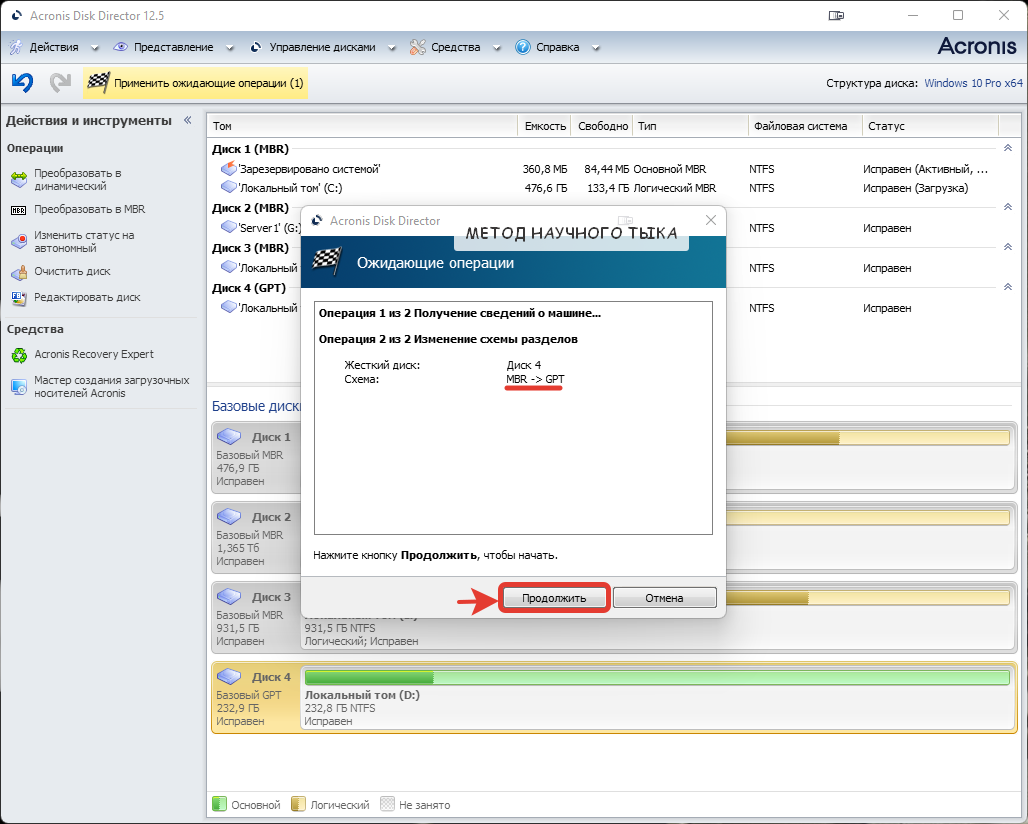Collapse the Диск 1 (MBR) volume group
Image resolution: width=1028 pixels, height=824 pixels.
click(x=1008, y=148)
